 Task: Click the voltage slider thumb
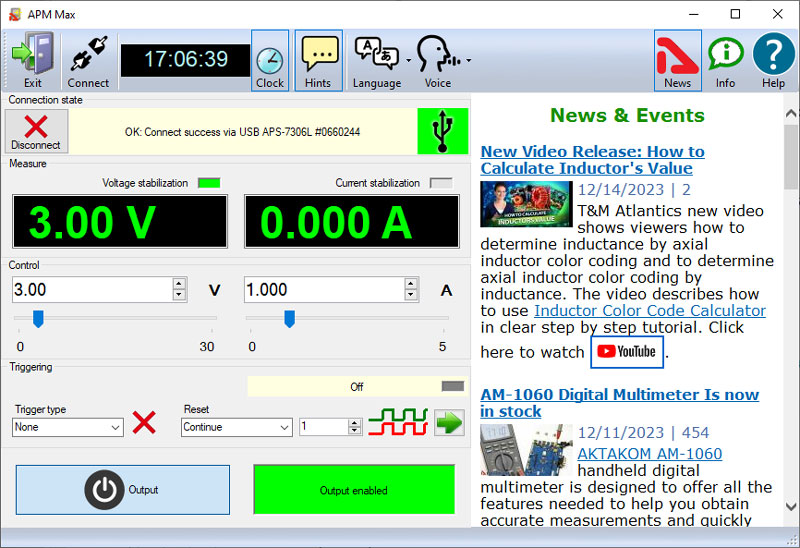point(38,319)
